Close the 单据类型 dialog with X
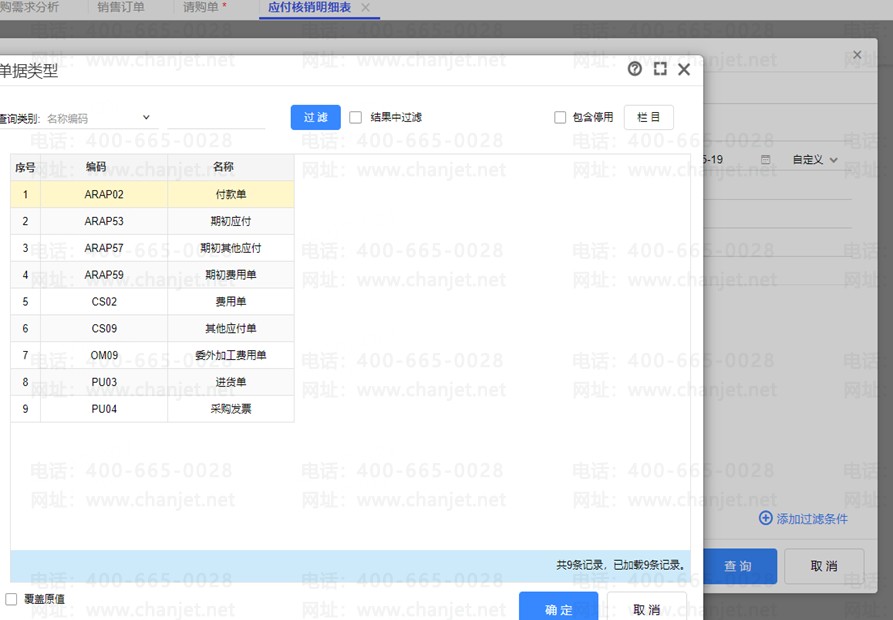Viewport: 893px width, 620px height. point(684,69)
